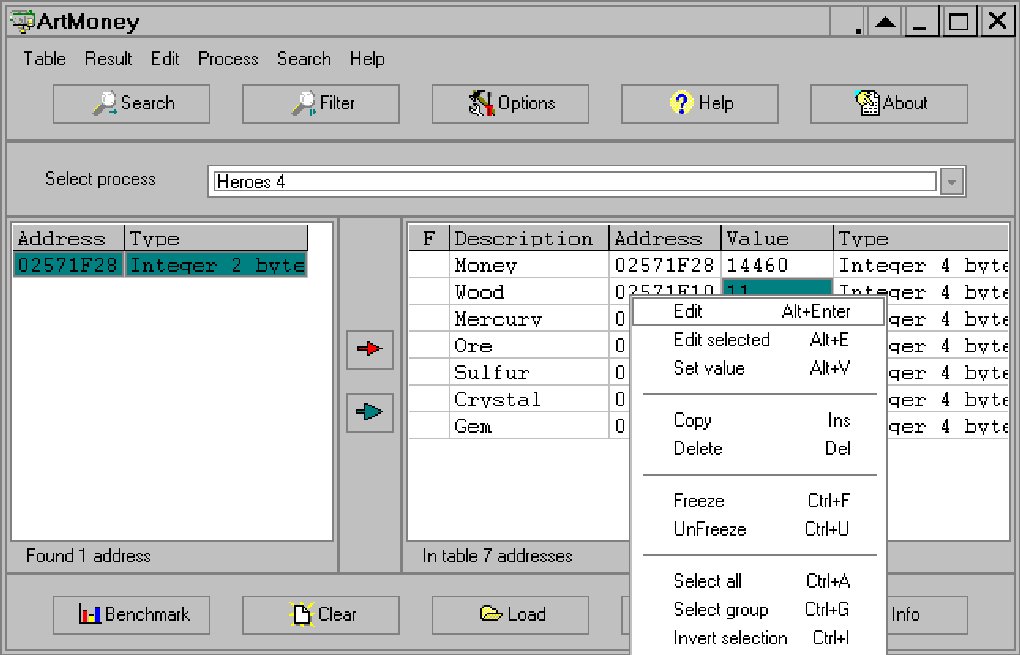The height and width of the screenshot is (655, 1020).
Task: Click Integer 2 byte type cell
Action: [x=216, y=265]
